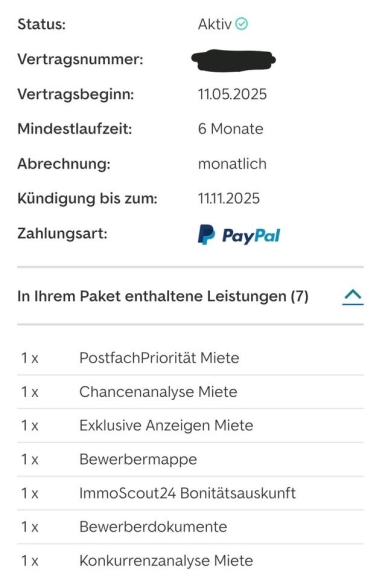Select the PostfachPriorität Miete row
The height and width of the screenshot is (580, 385).
point(190,358)
